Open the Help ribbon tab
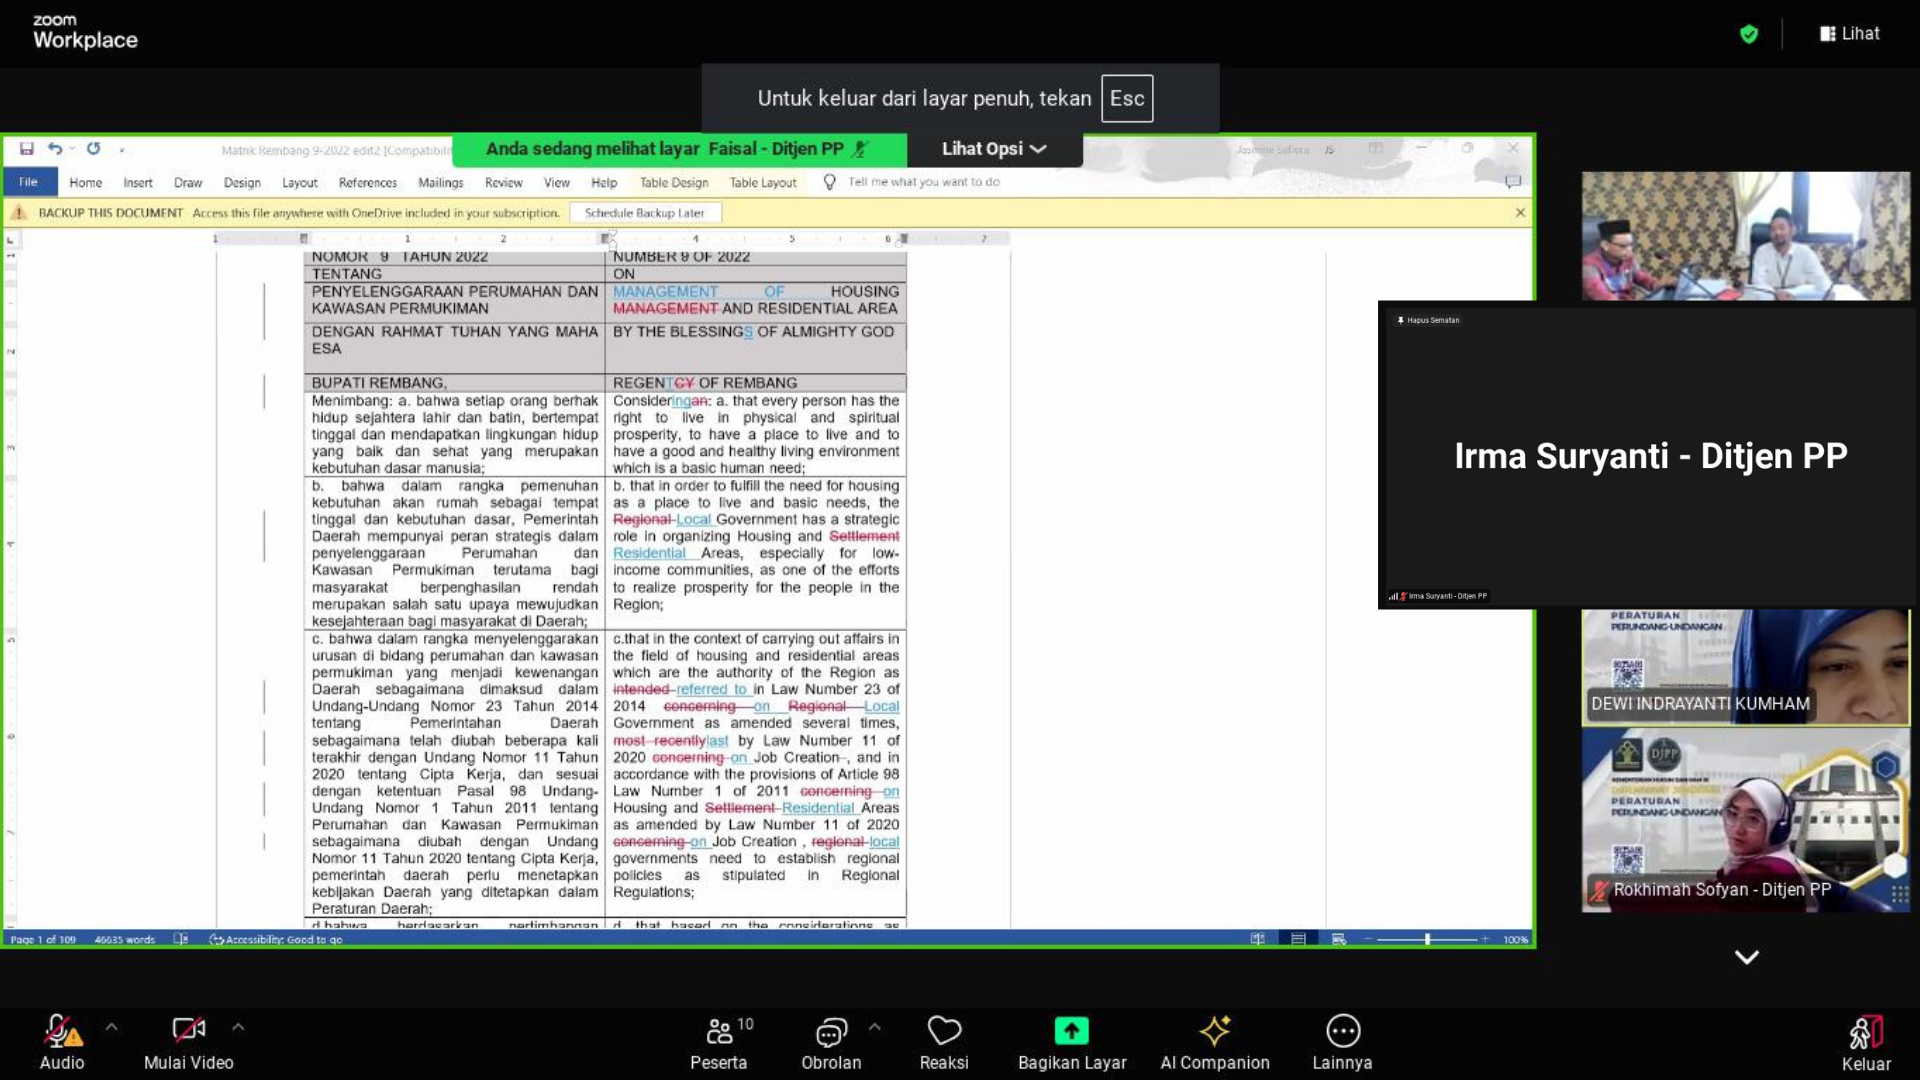1920x1080 pixels. tap(604, 183)
